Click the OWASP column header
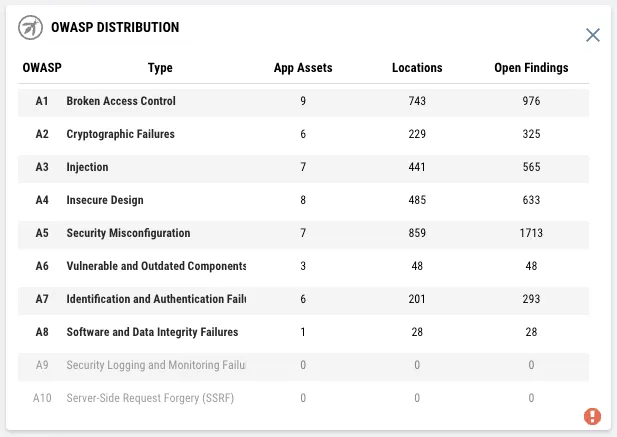Image resolution: width=617 pixels, height=437 pixels. [x=42, y=68]
